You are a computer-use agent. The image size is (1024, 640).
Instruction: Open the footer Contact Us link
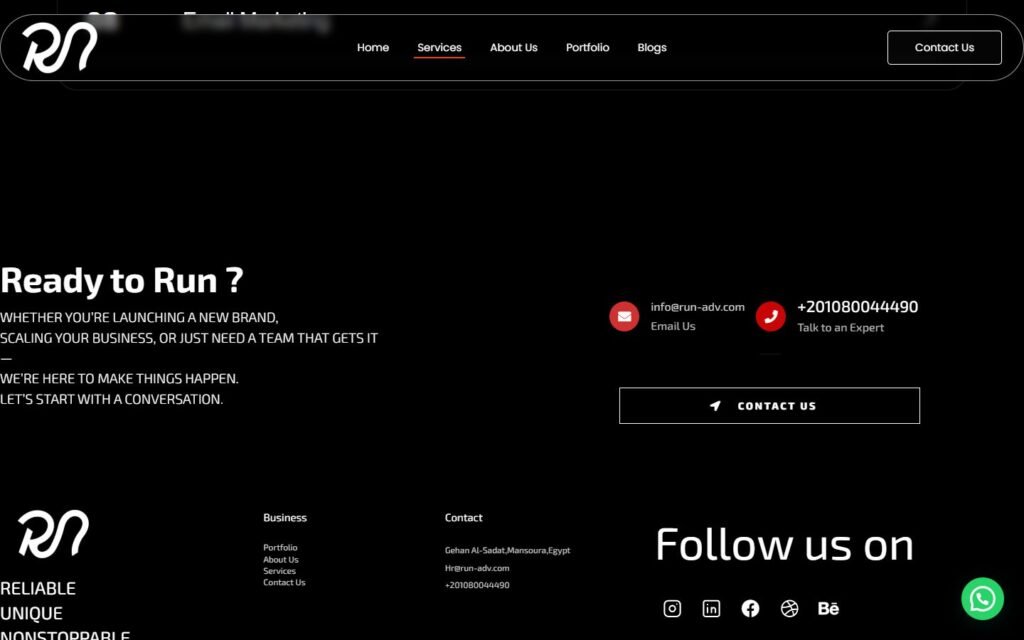pos(284,583)
